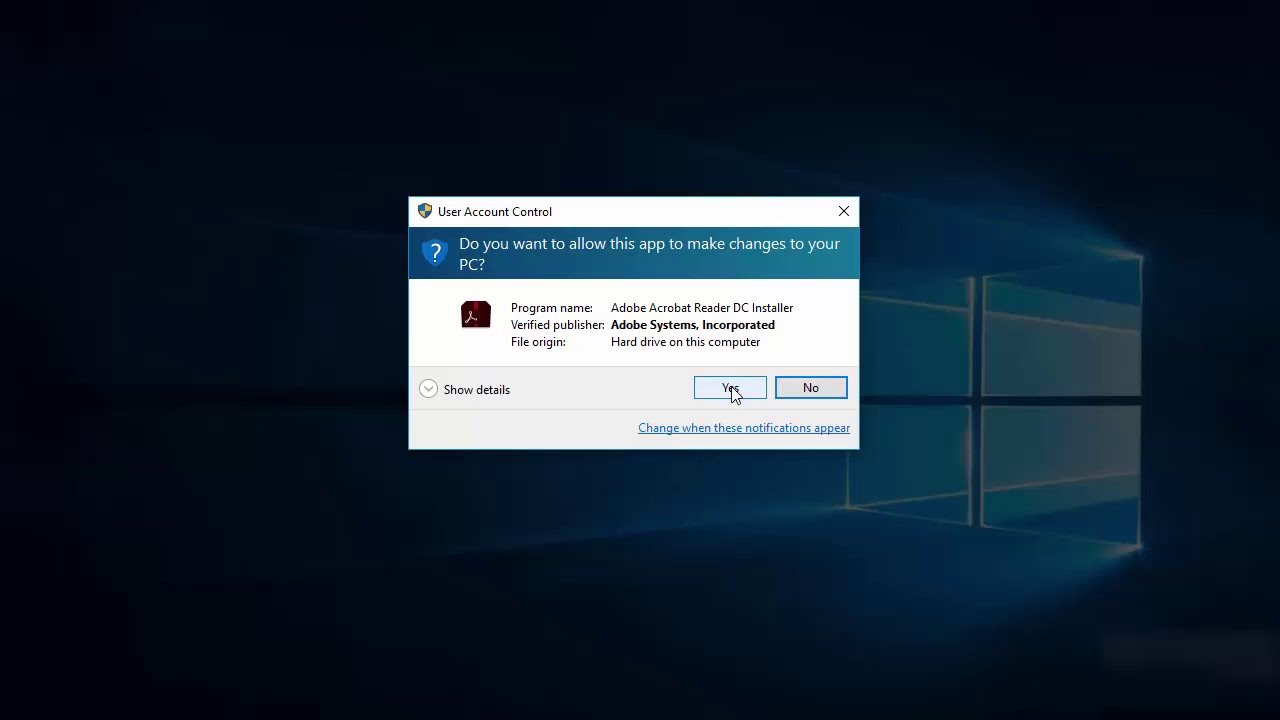Click the Adobe Acrobat Reader program icon

476,315
